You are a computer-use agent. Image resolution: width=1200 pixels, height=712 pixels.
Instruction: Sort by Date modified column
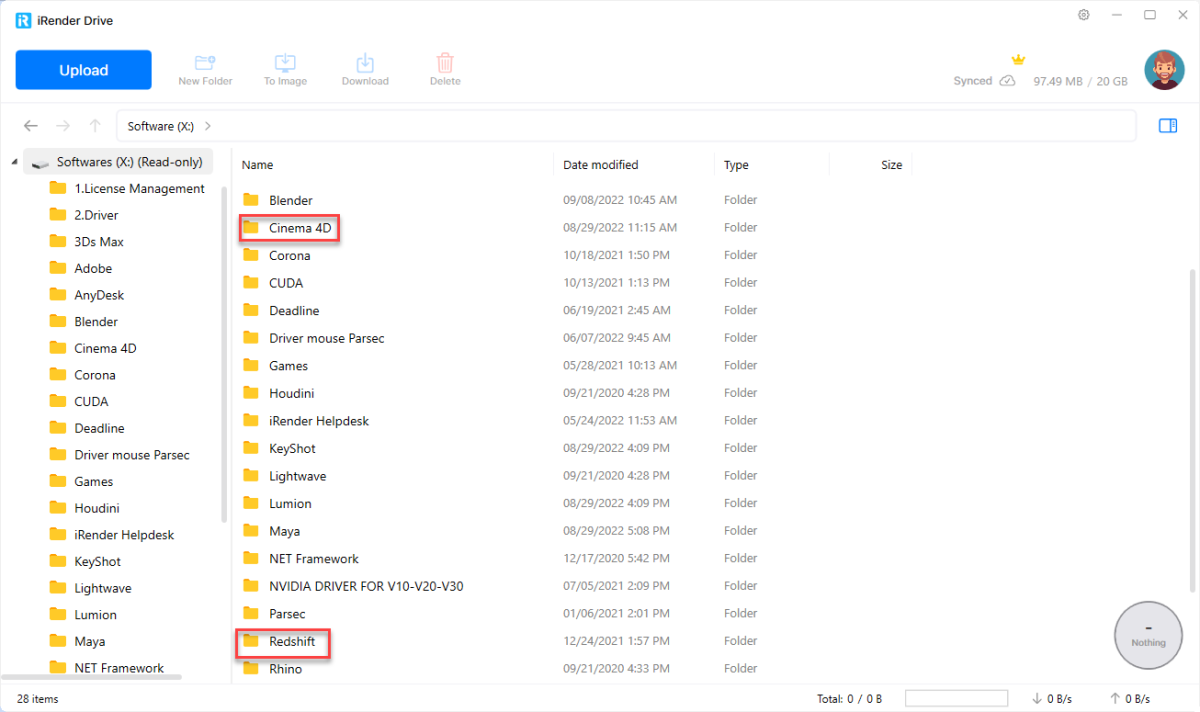600,165
